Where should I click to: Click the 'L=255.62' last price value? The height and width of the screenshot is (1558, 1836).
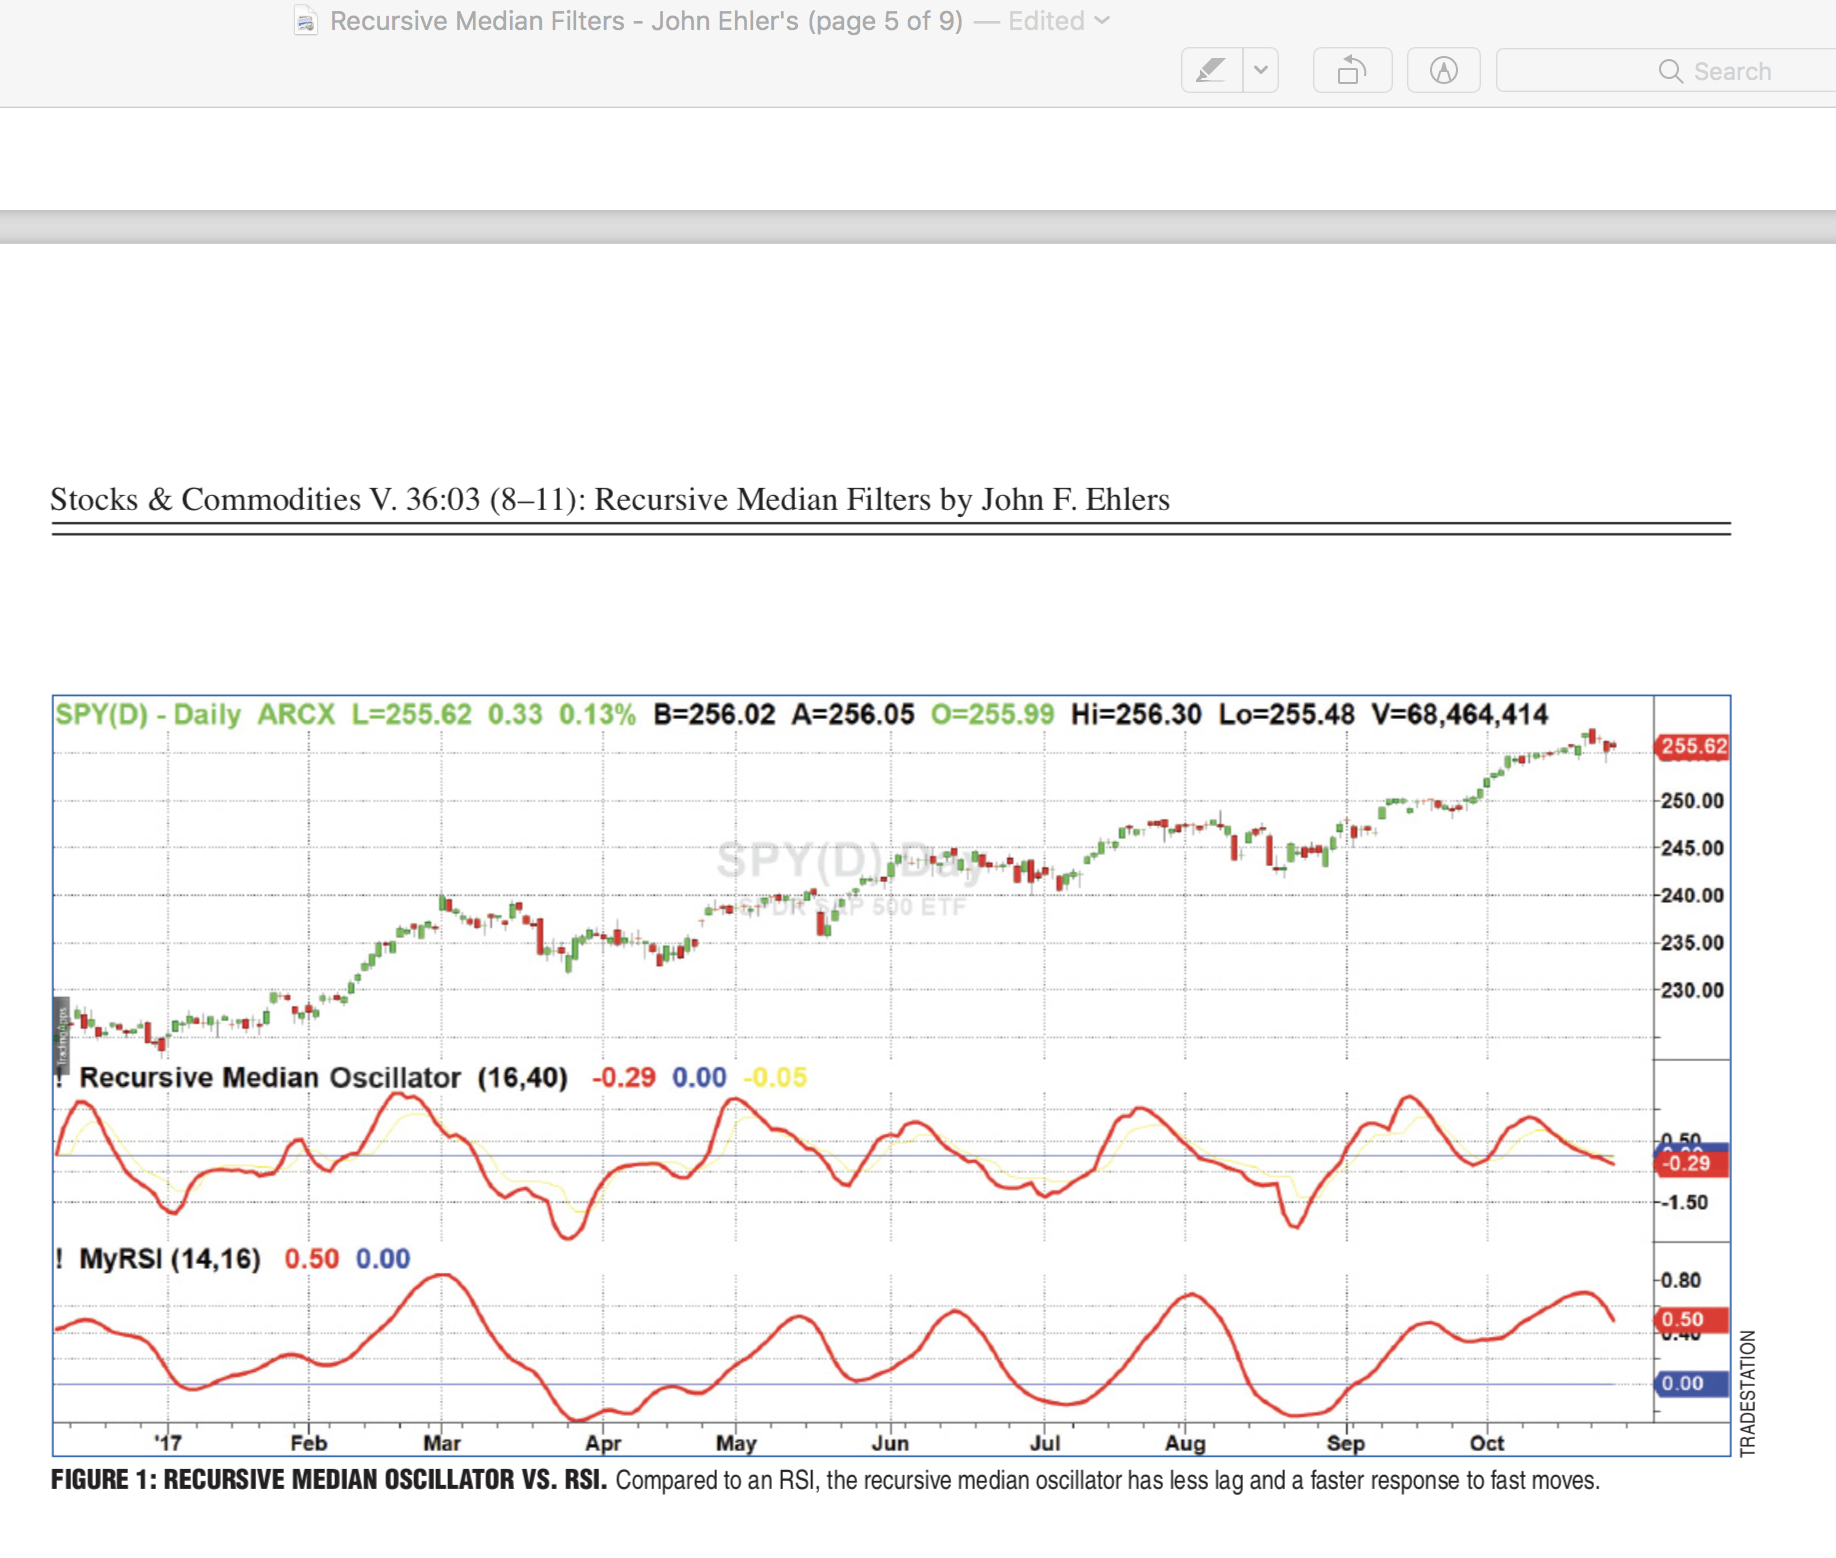(x=411, y=714)
